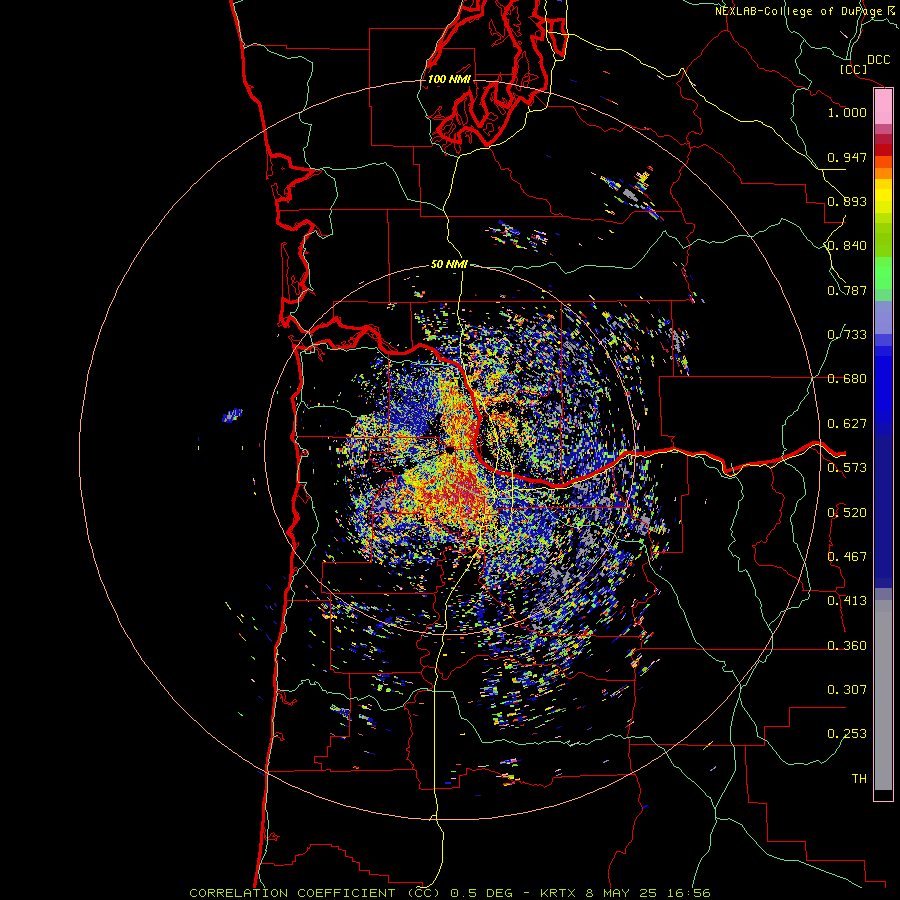Click the NEXLAB-College of DuPage label
The image size is (900, 900).
coord(798,11)
